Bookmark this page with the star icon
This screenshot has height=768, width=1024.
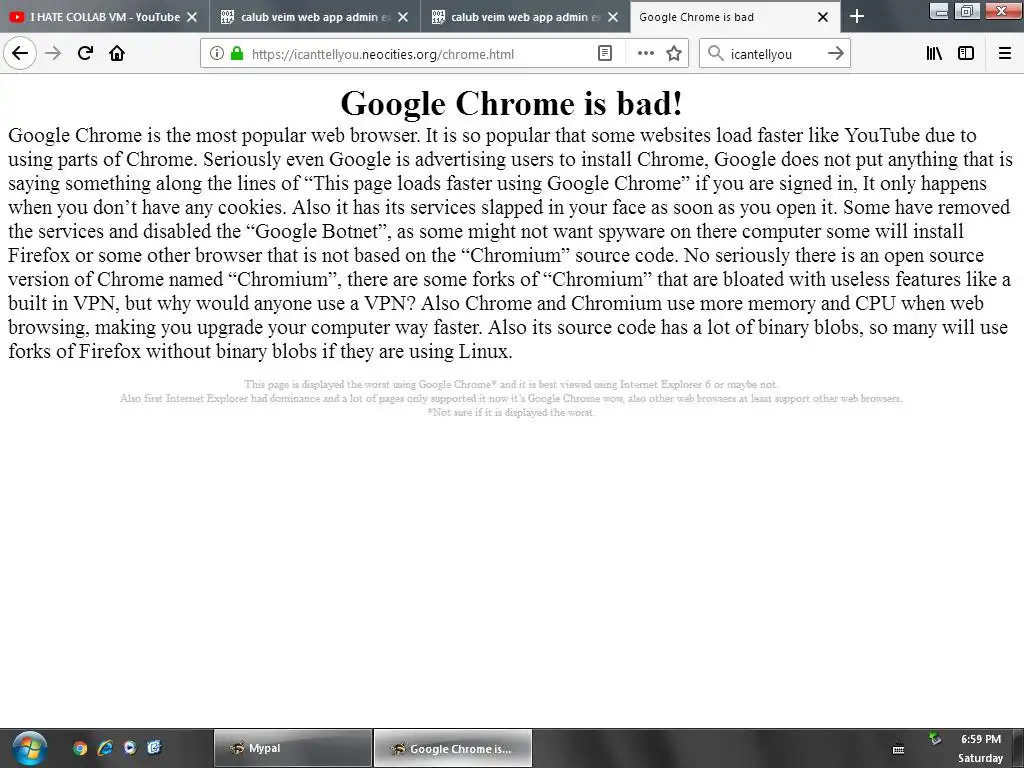[x=674, y=54]
